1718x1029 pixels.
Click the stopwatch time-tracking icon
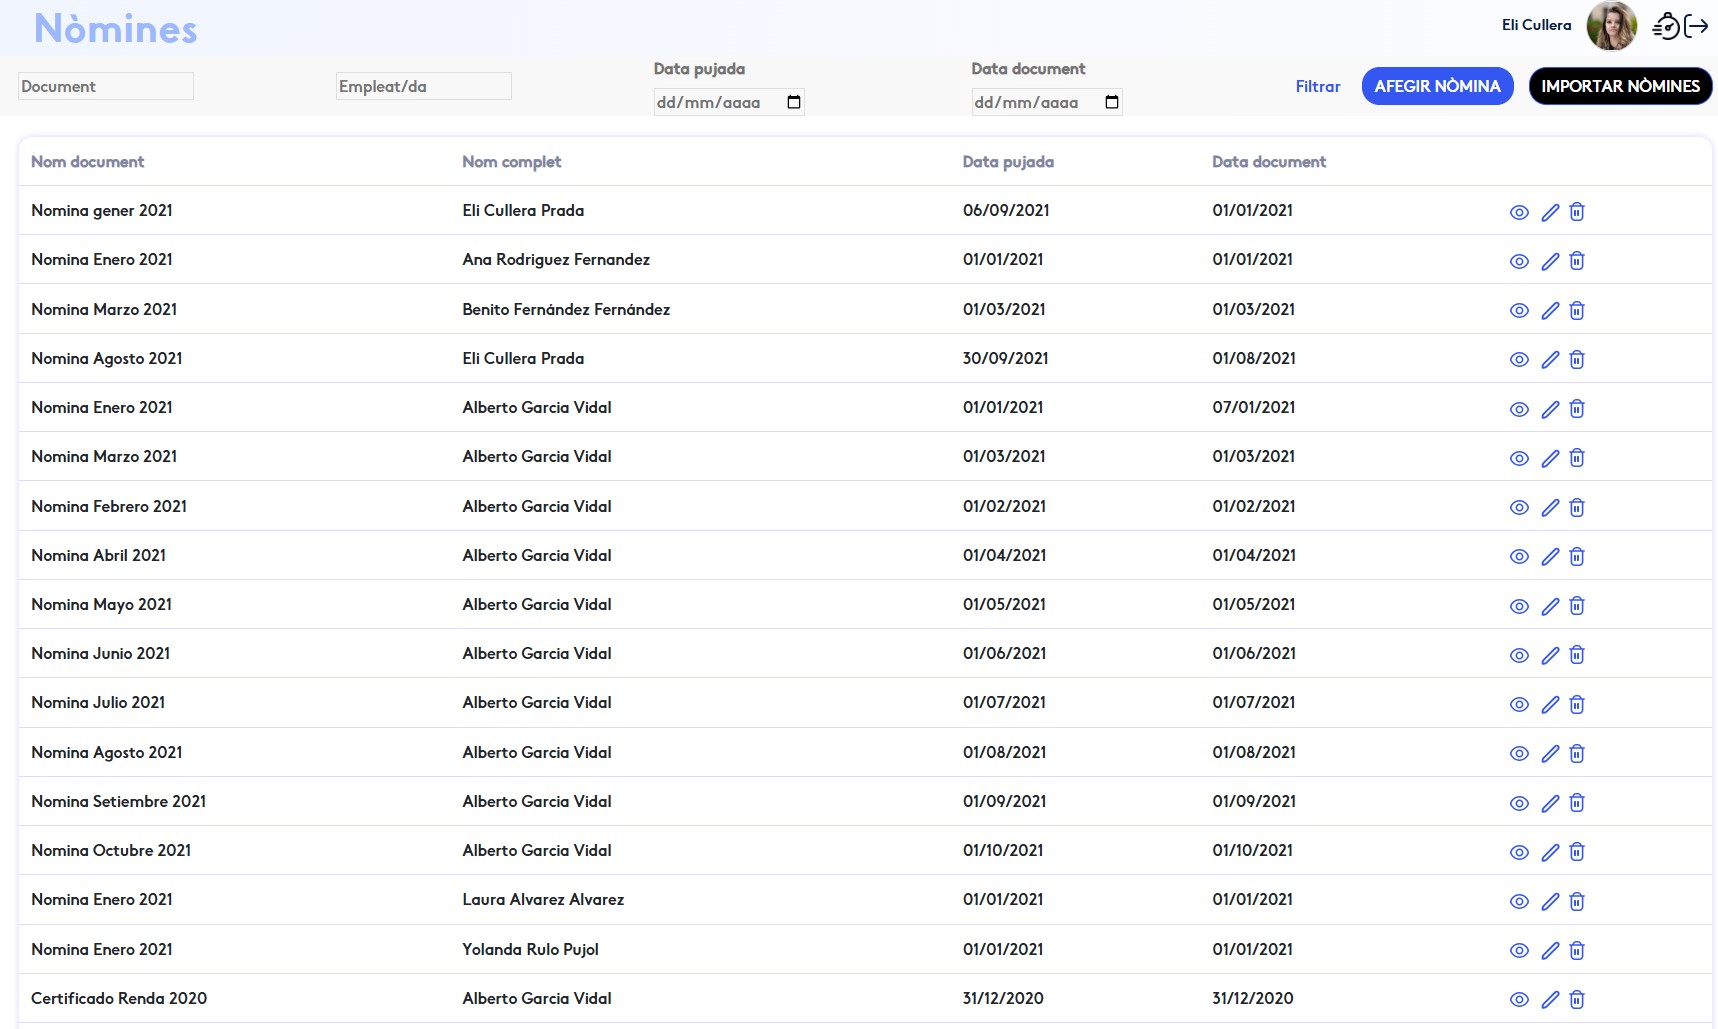[x=1666, y=26]
